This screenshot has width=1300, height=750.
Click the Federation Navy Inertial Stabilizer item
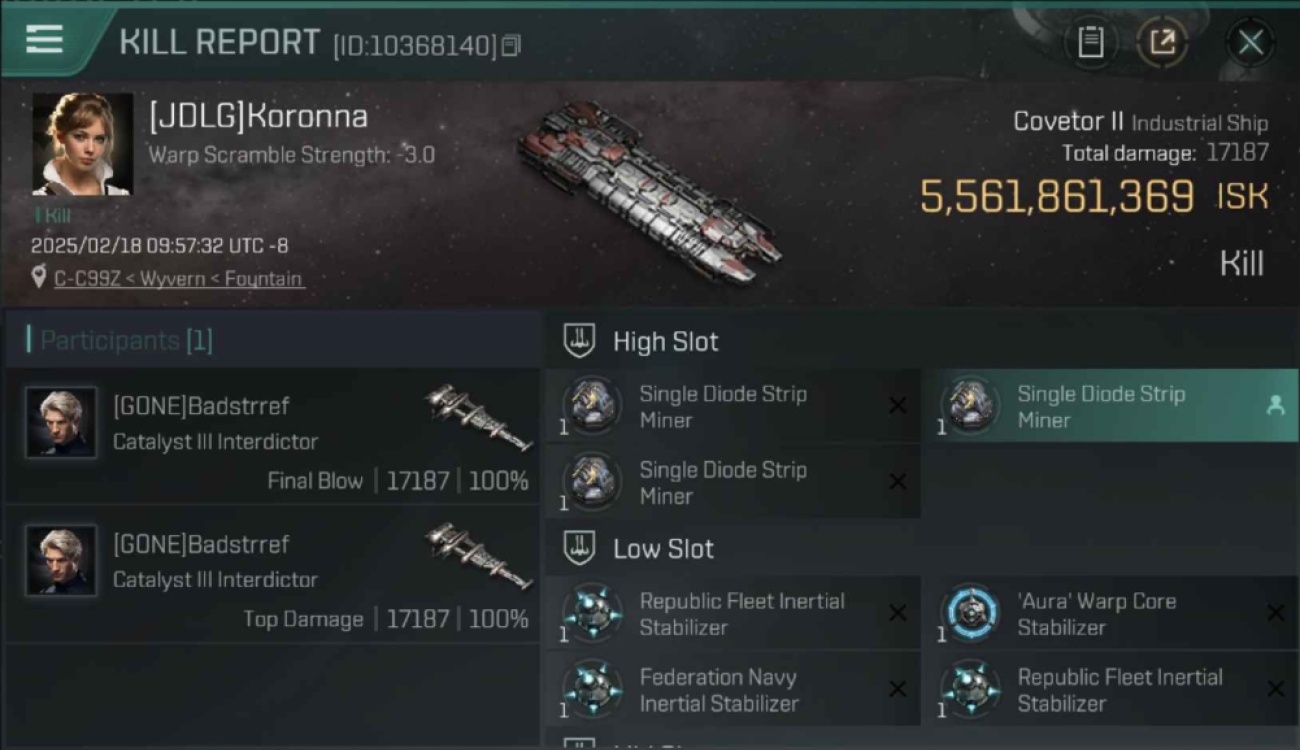coord(733,690)
